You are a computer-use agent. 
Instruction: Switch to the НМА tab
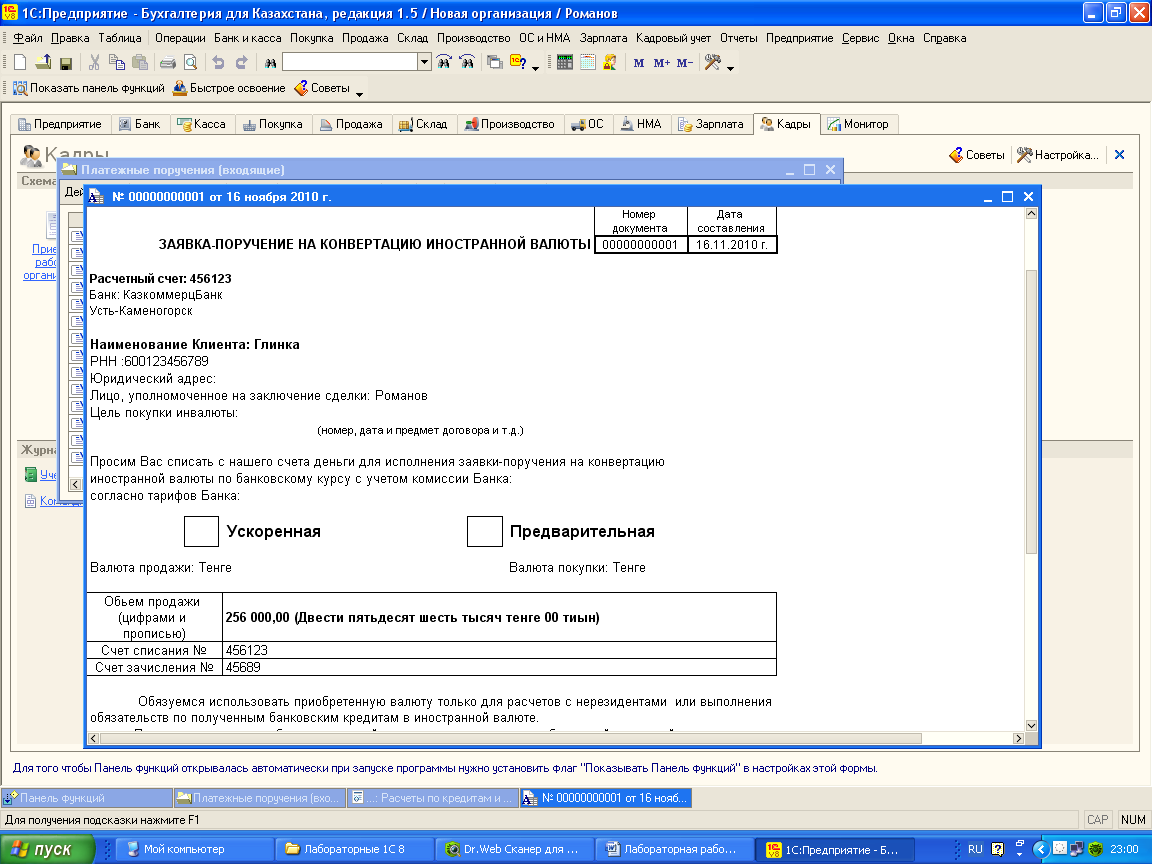[x=641, y=124]
